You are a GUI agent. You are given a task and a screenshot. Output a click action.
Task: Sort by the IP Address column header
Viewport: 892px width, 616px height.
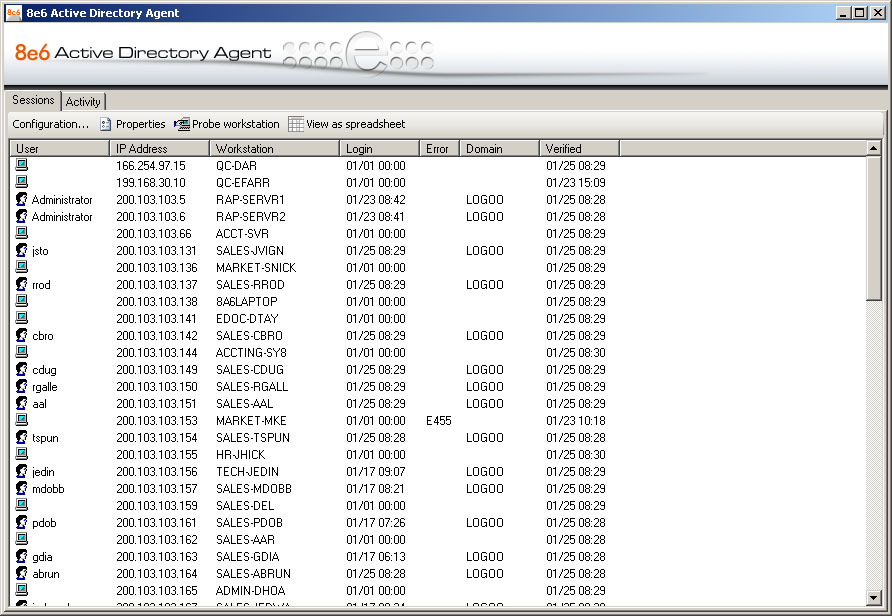tap(159, 148)
